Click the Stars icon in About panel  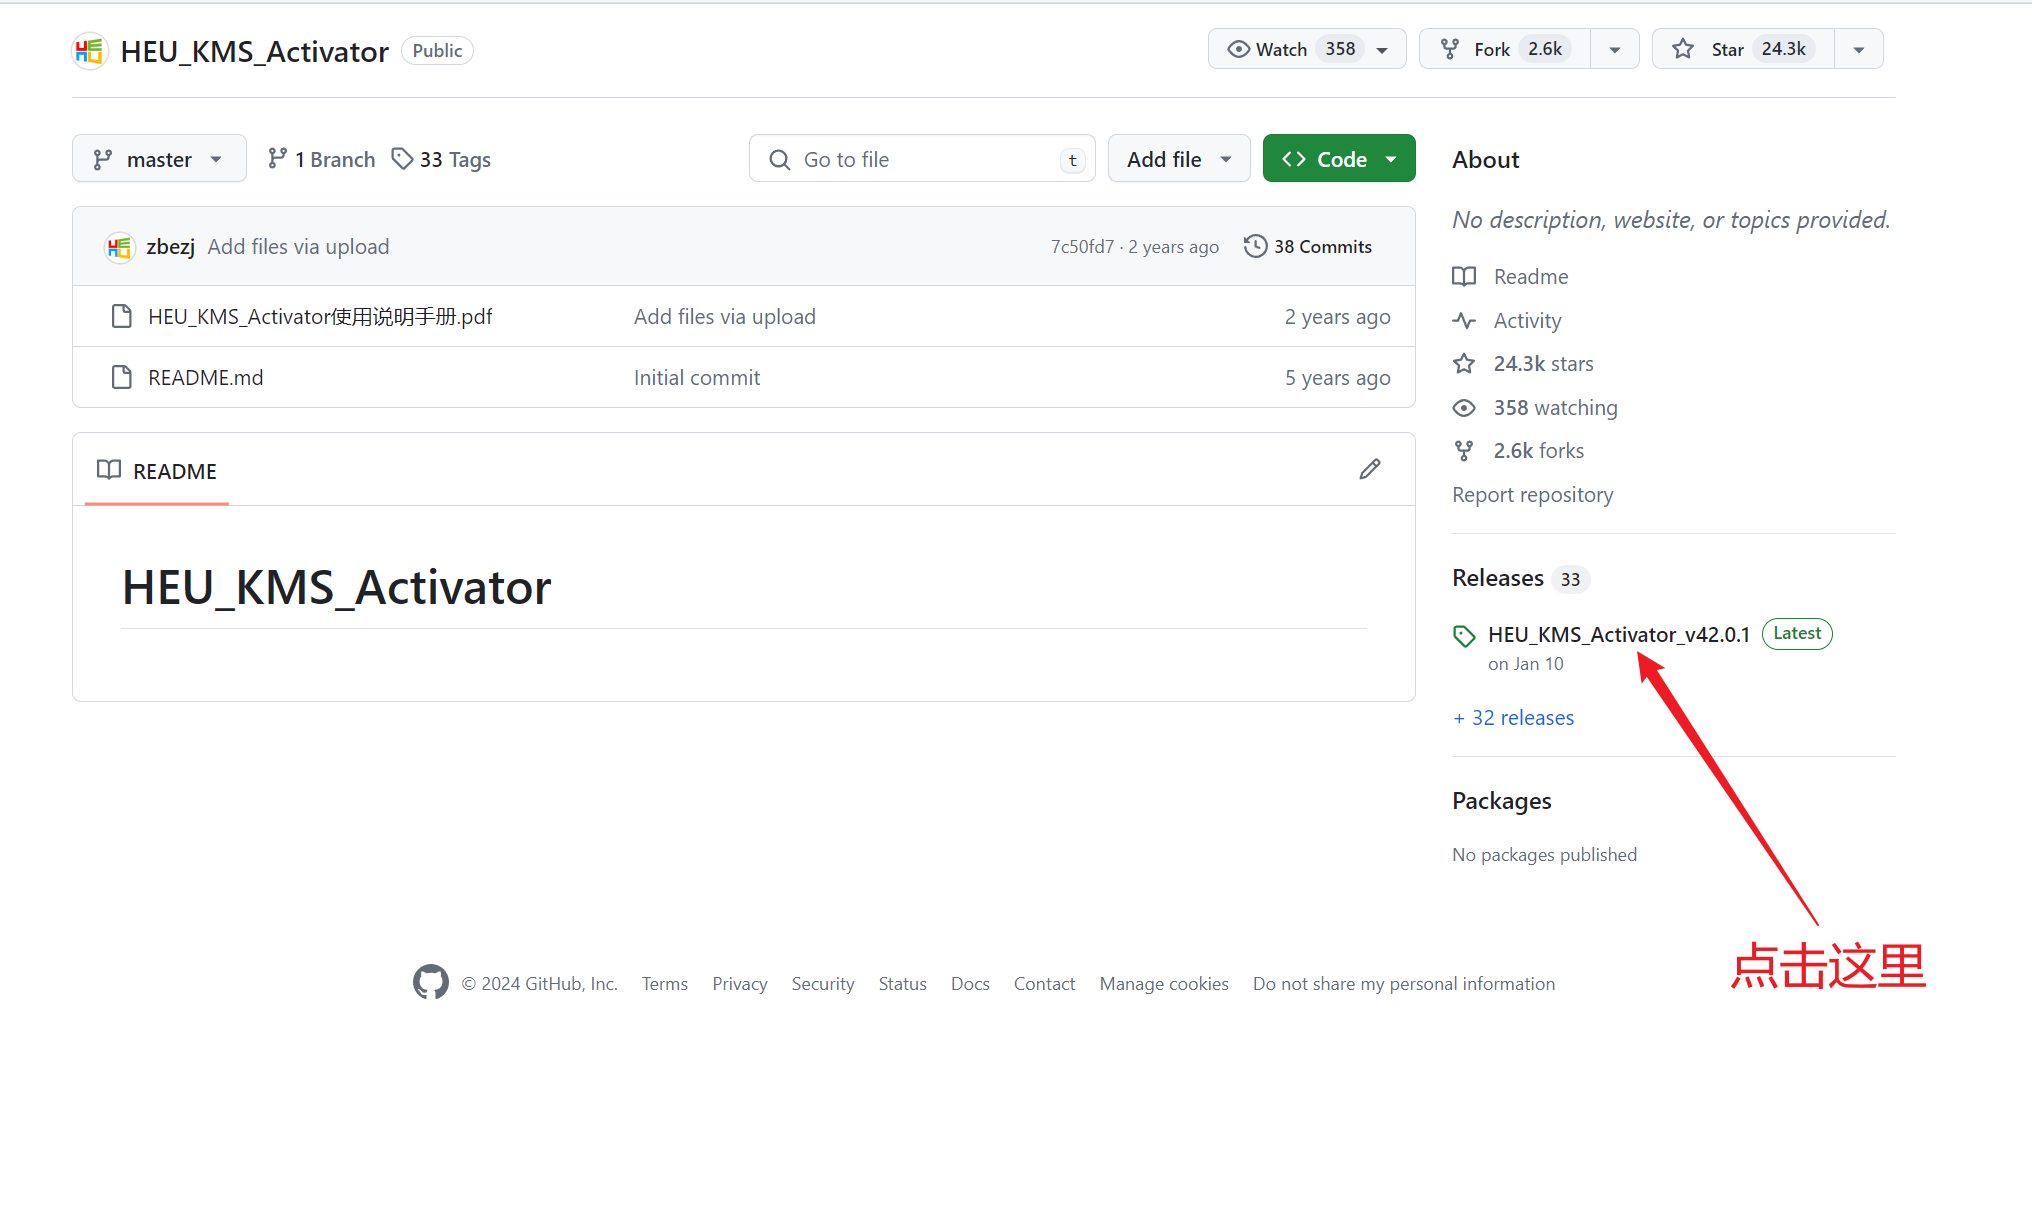click(x=1466, y=364)
